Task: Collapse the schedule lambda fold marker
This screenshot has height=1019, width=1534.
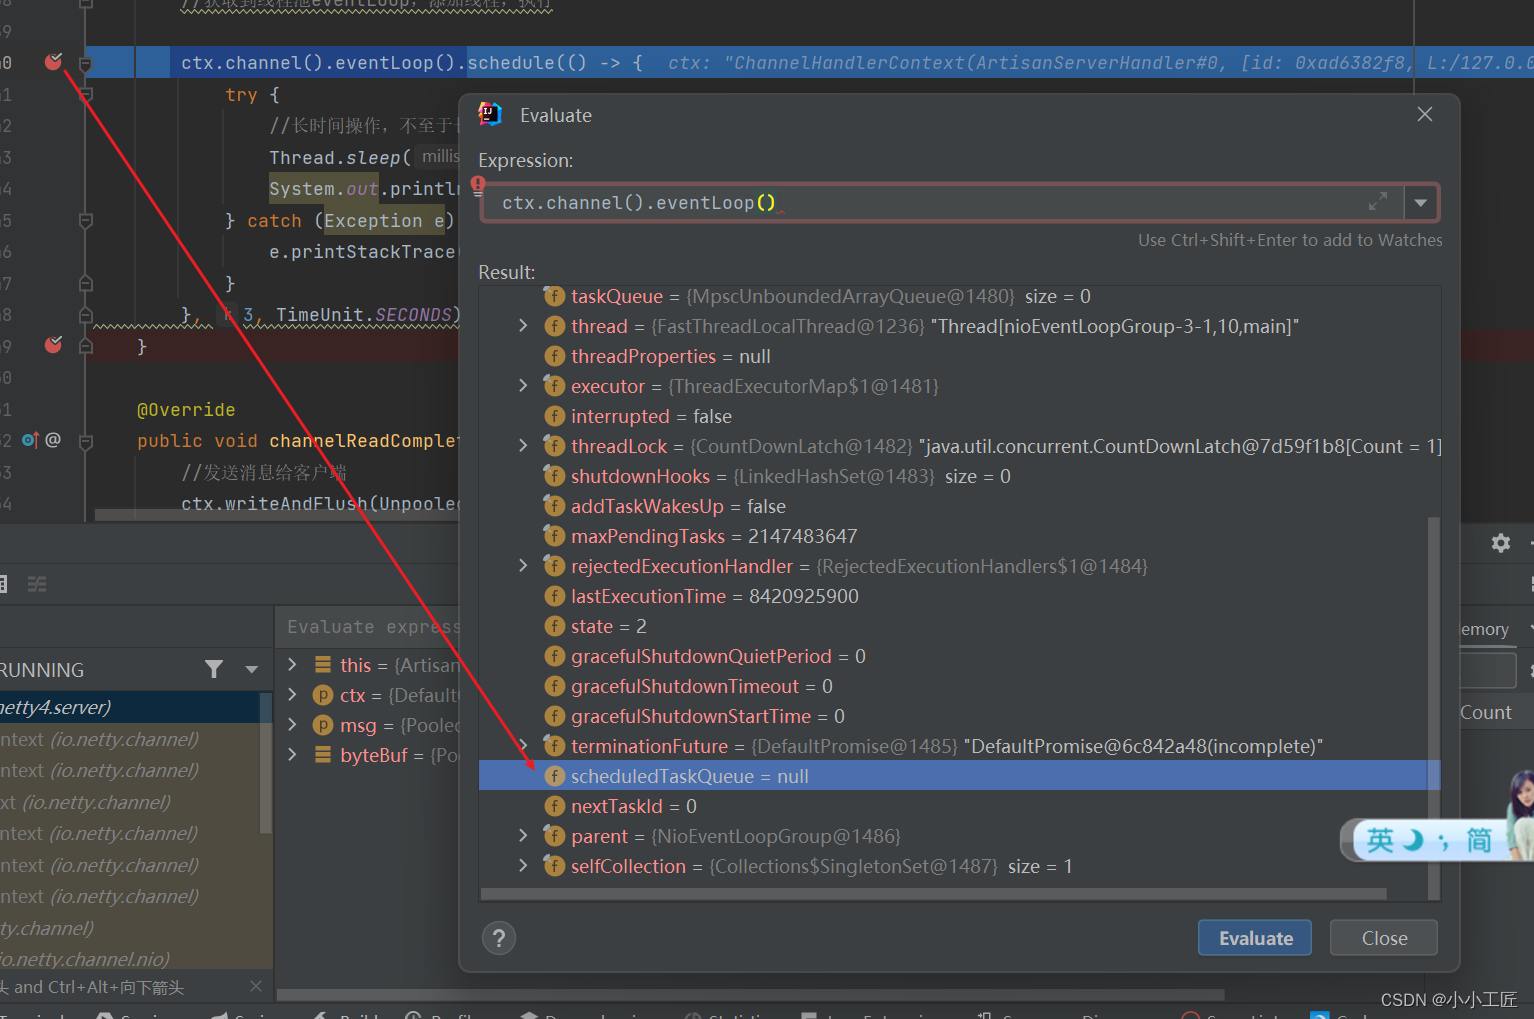Action: coord(86,63)
